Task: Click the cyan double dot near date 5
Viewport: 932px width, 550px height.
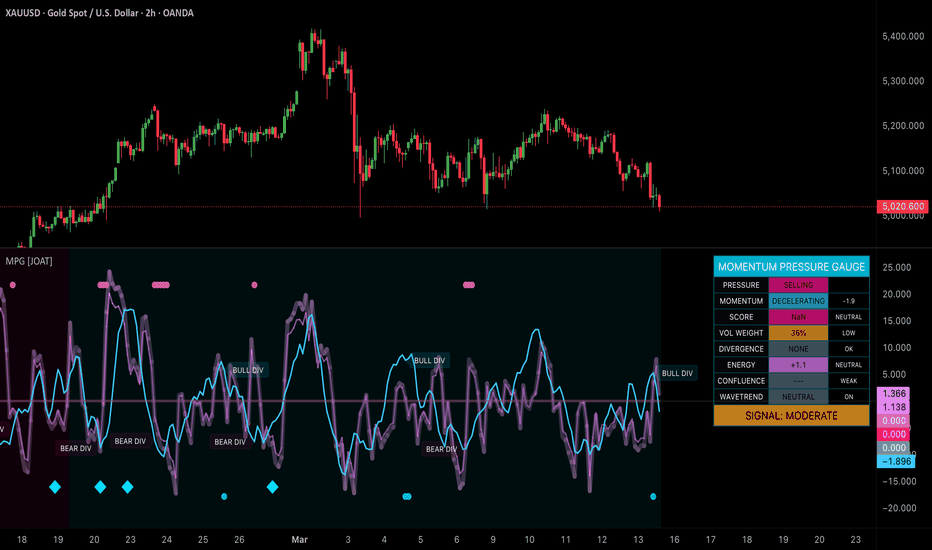Action: pyautogui.click(x=407, y=496)
